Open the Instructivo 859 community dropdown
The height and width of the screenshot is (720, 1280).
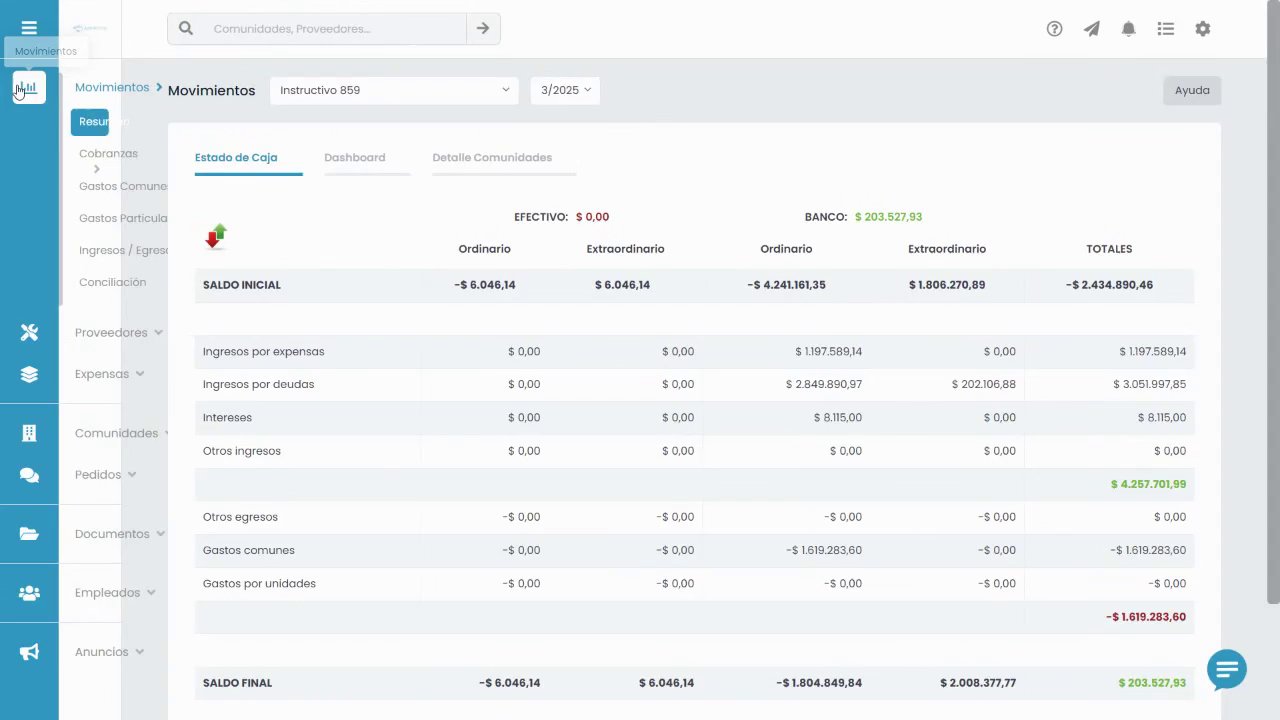pos(394,90)
